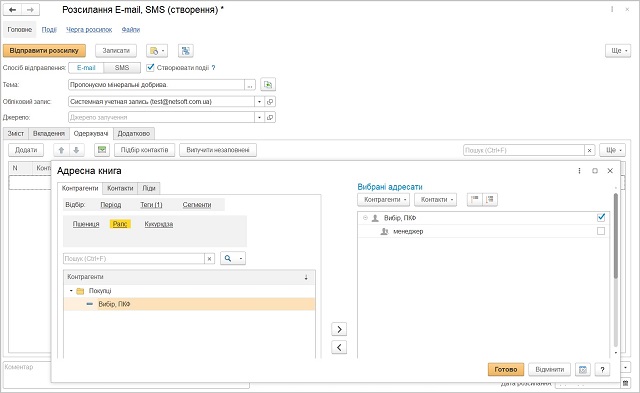640x393 pixels.
Task: Open calculator icon next to Відмінити
Action: (x=583, y=370)
